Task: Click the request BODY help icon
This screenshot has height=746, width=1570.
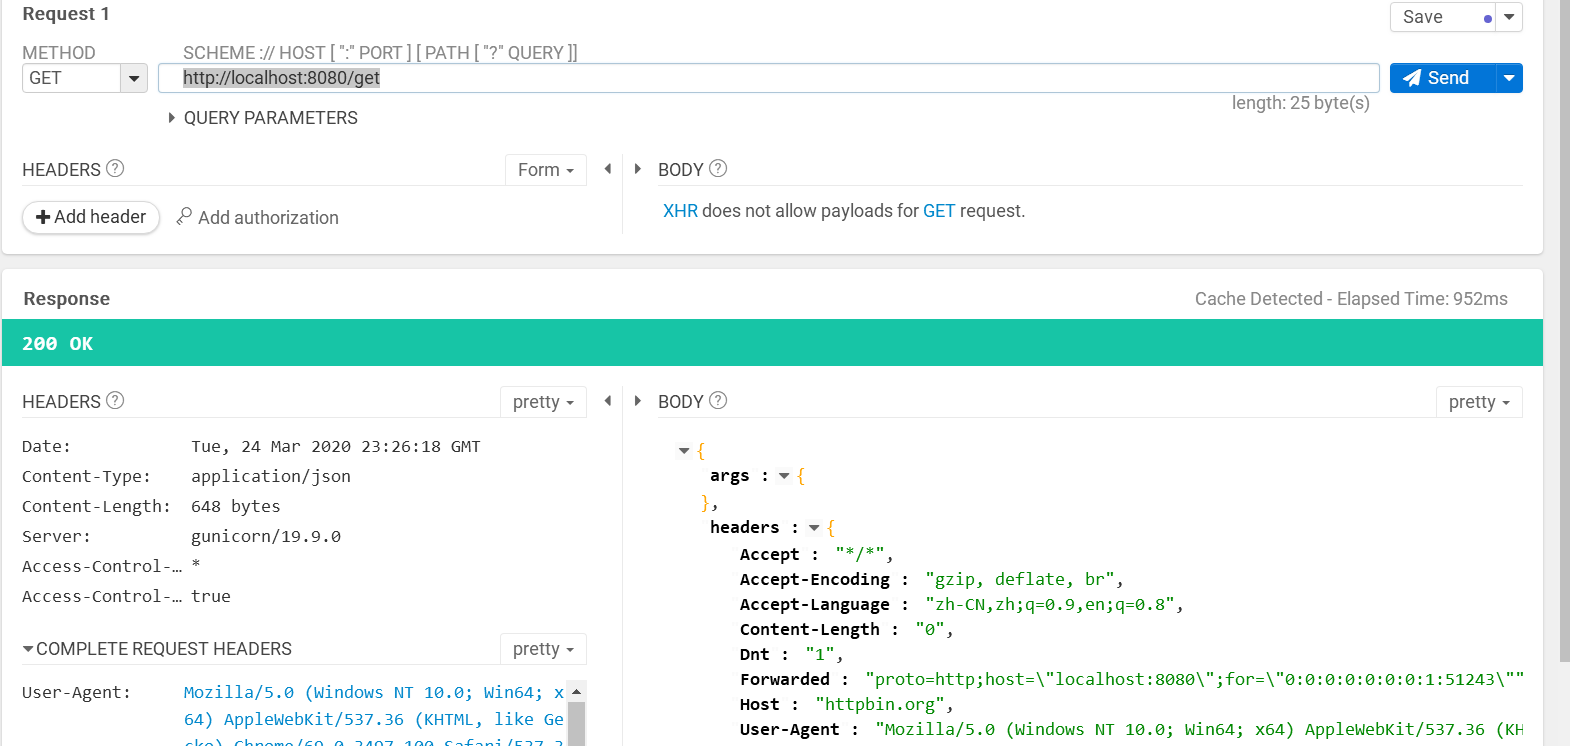Action: pyautogui.click(x=718, y=168)
